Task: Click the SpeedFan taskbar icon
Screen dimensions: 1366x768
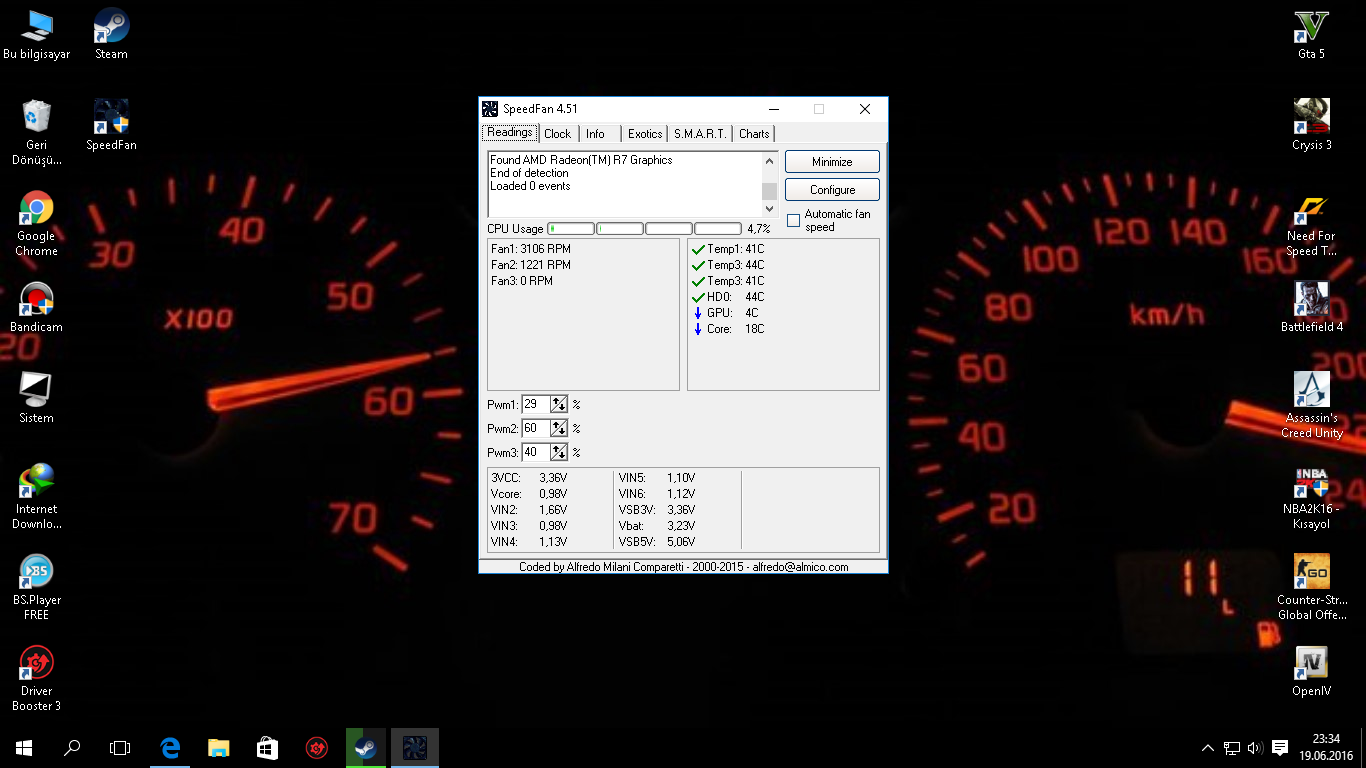Action: (x=414, y=747)
